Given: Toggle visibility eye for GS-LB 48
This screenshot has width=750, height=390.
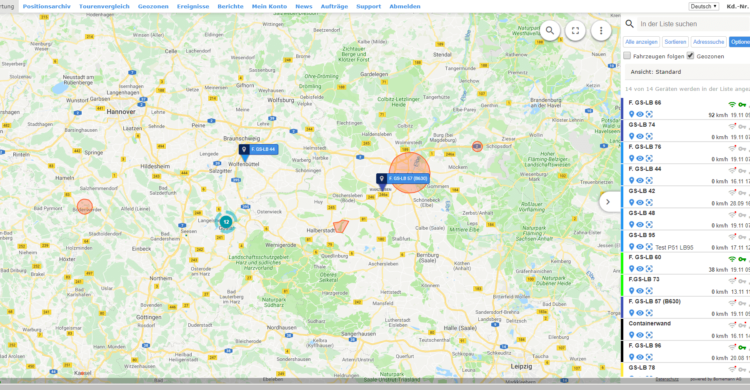Looking at the screenshot, I should (640, 224).
